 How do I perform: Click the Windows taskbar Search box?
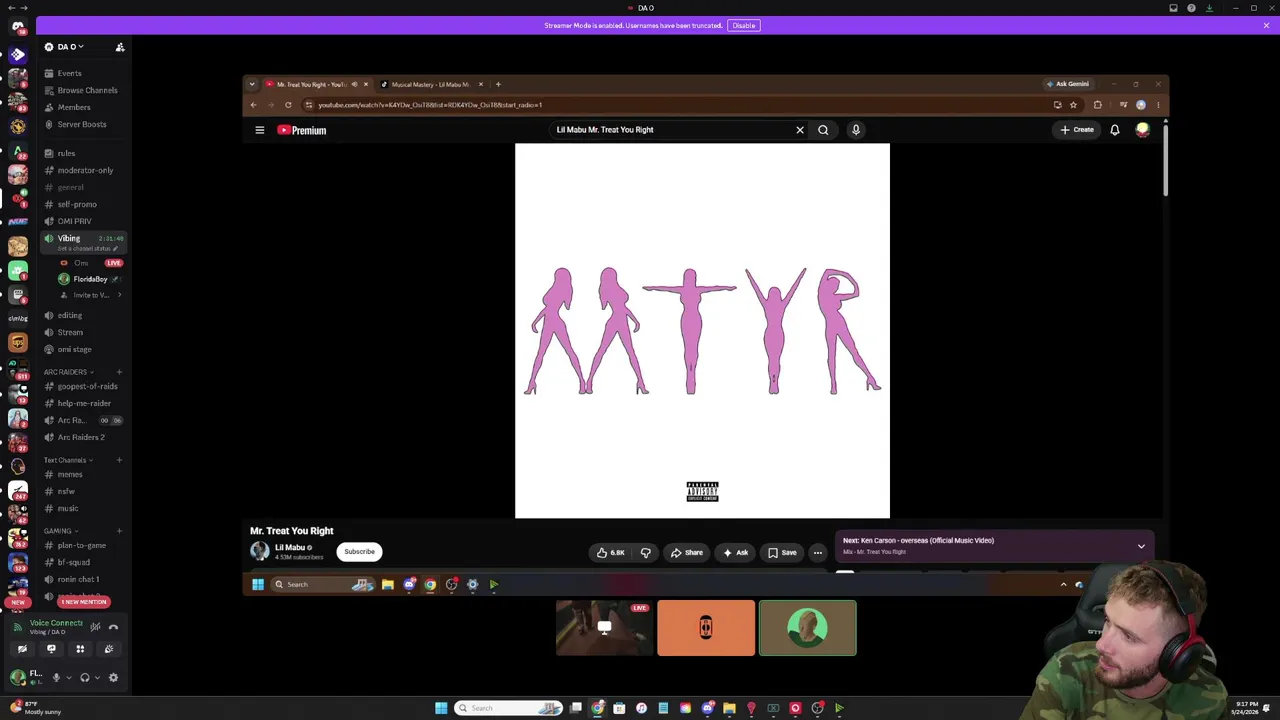508,708
